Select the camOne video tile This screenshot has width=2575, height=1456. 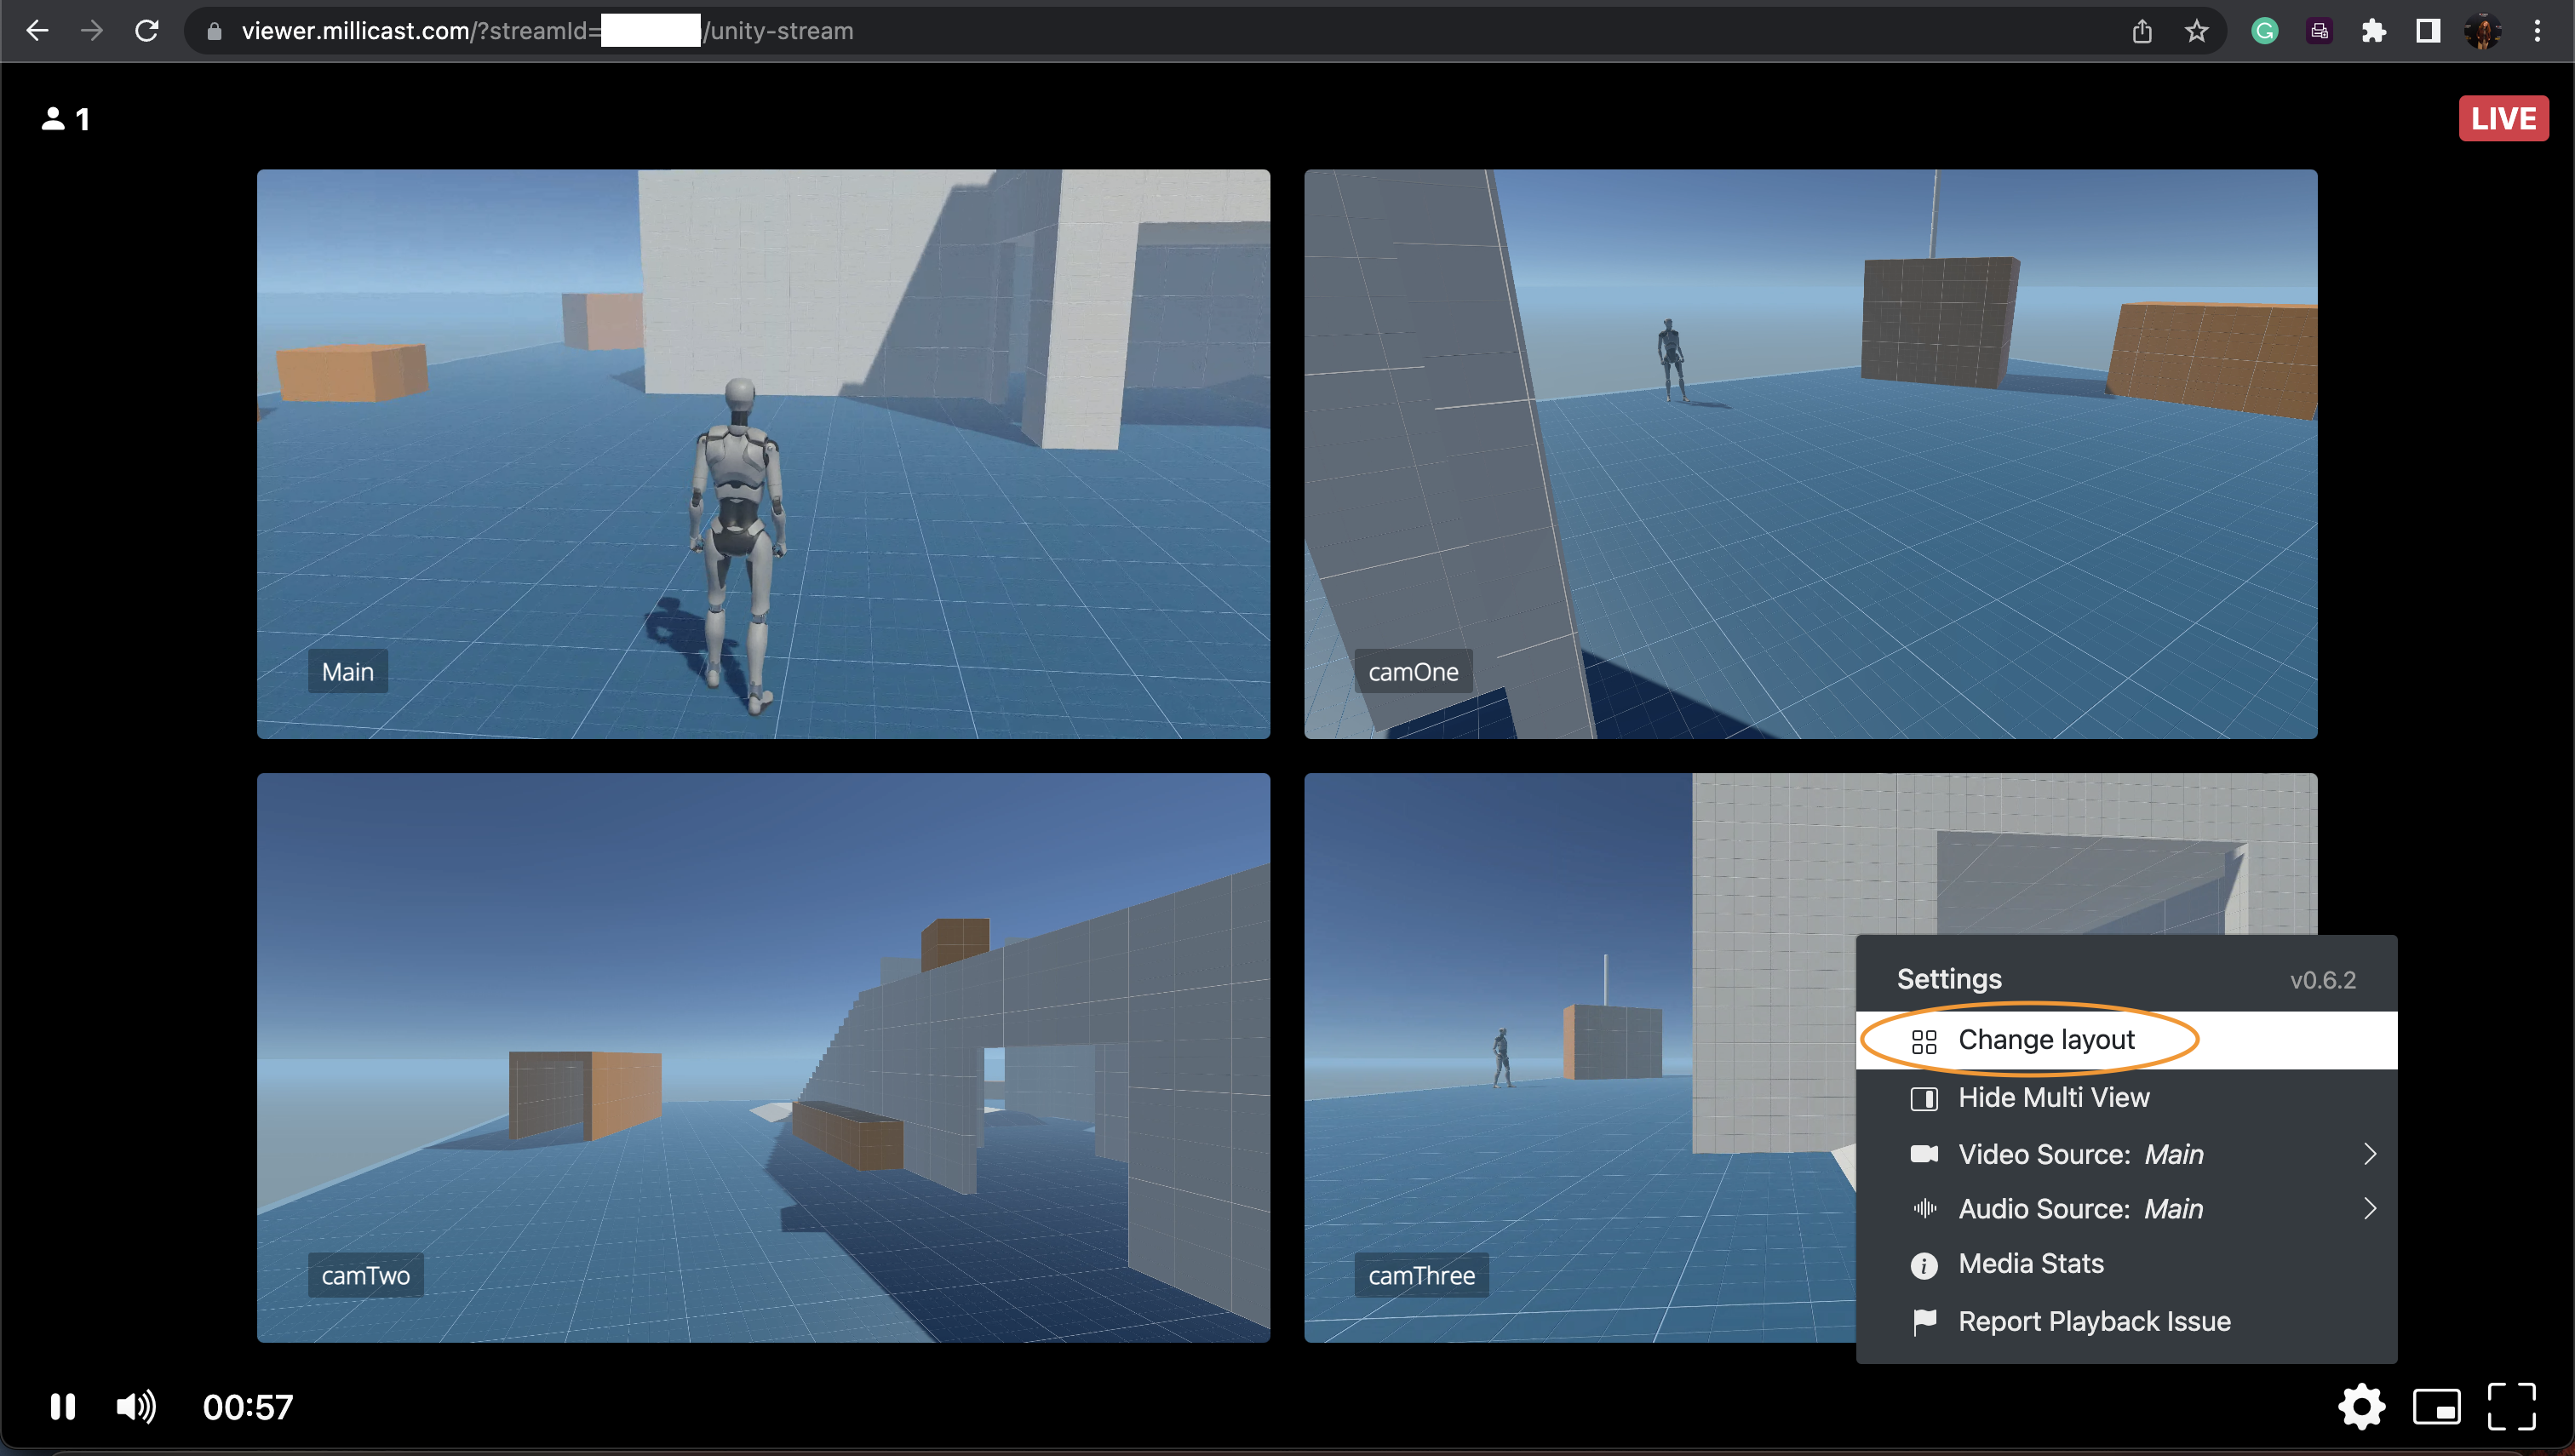(x=1810, y=454)
